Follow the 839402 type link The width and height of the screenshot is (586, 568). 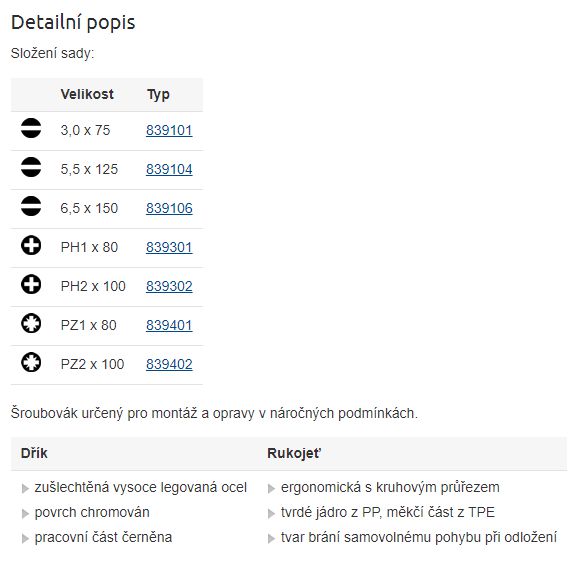[x=169, y=364]
